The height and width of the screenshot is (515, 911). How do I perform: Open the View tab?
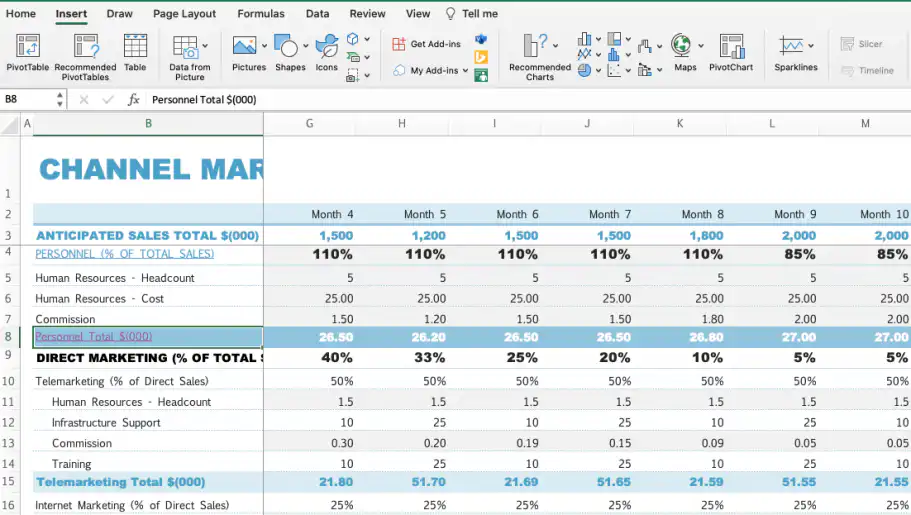click(x=418, y=13)
